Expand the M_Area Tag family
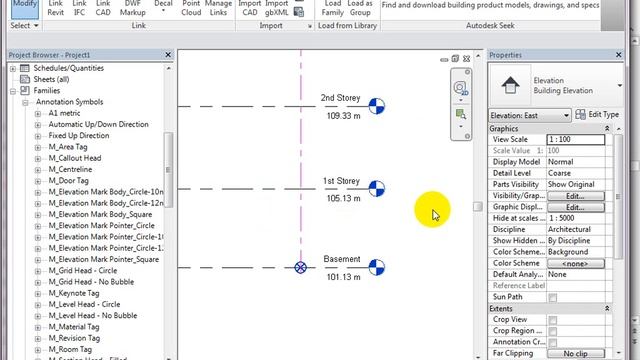 38,147
